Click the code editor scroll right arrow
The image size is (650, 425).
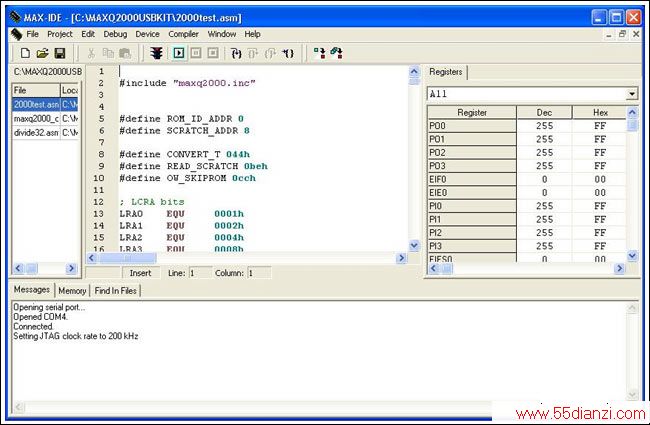coord(401,258)
